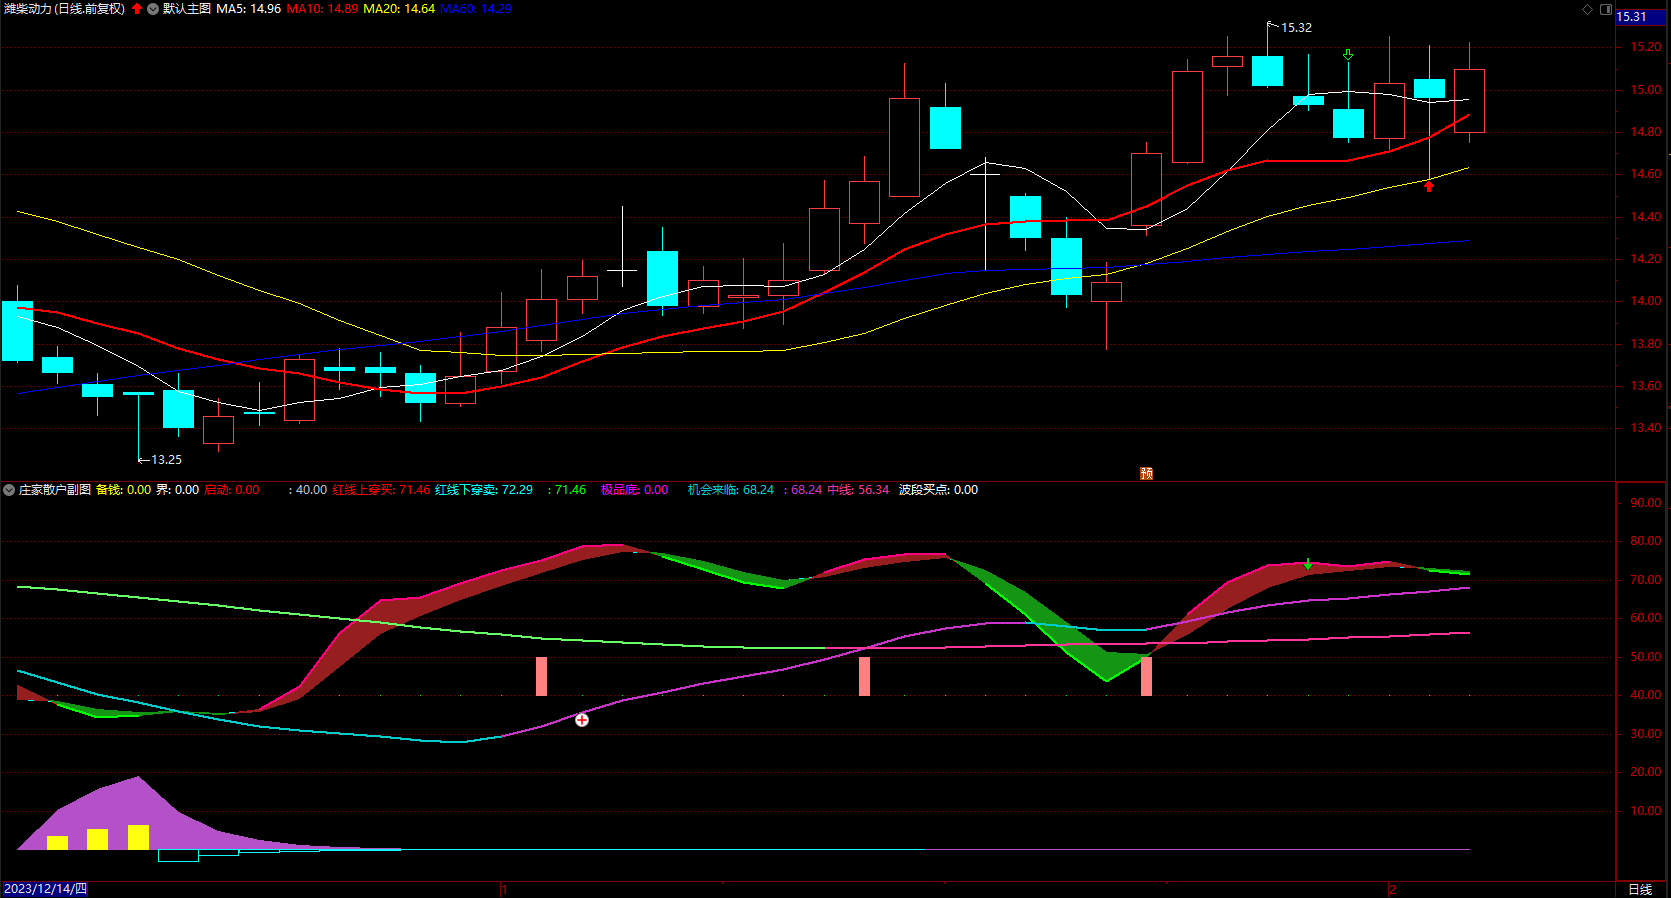Image resolution: width=1671 pixels, height=898 pixels.
Task: Click the 波段买点: 0.00 indicator value
Action: [938, 490]
